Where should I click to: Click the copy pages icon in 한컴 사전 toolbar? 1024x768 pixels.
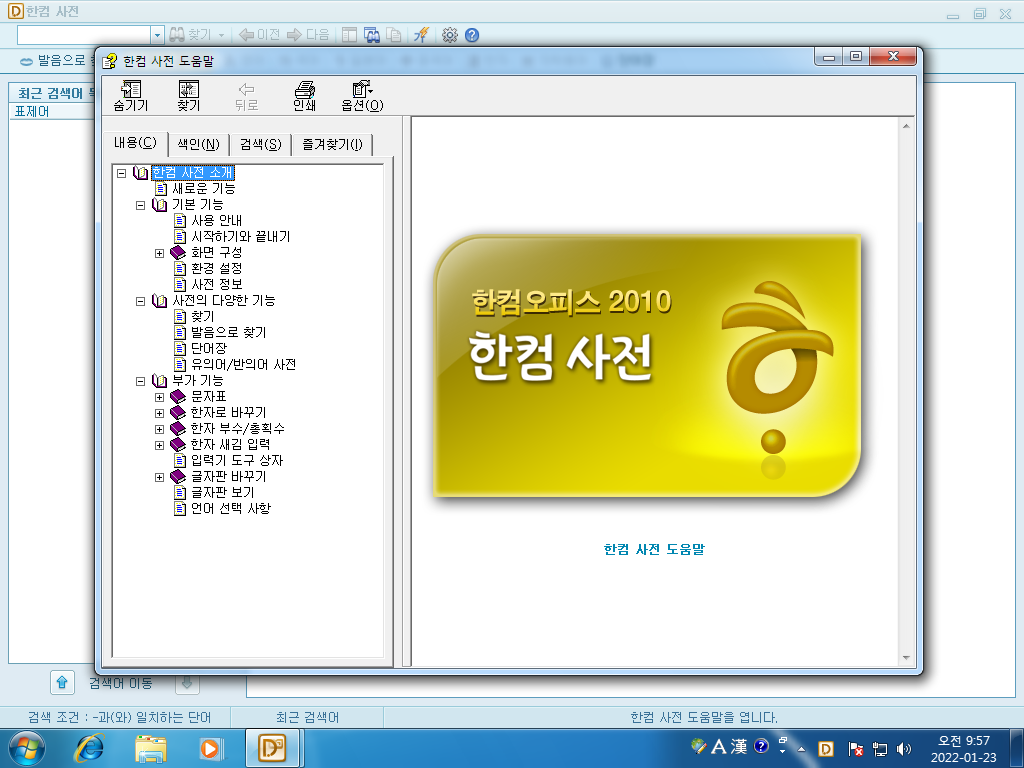click(x=394, y=35)
